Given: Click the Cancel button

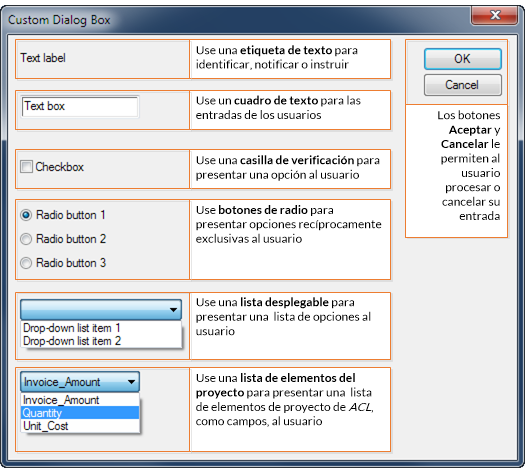Looking at the screenshot, I should click(462, 85).
